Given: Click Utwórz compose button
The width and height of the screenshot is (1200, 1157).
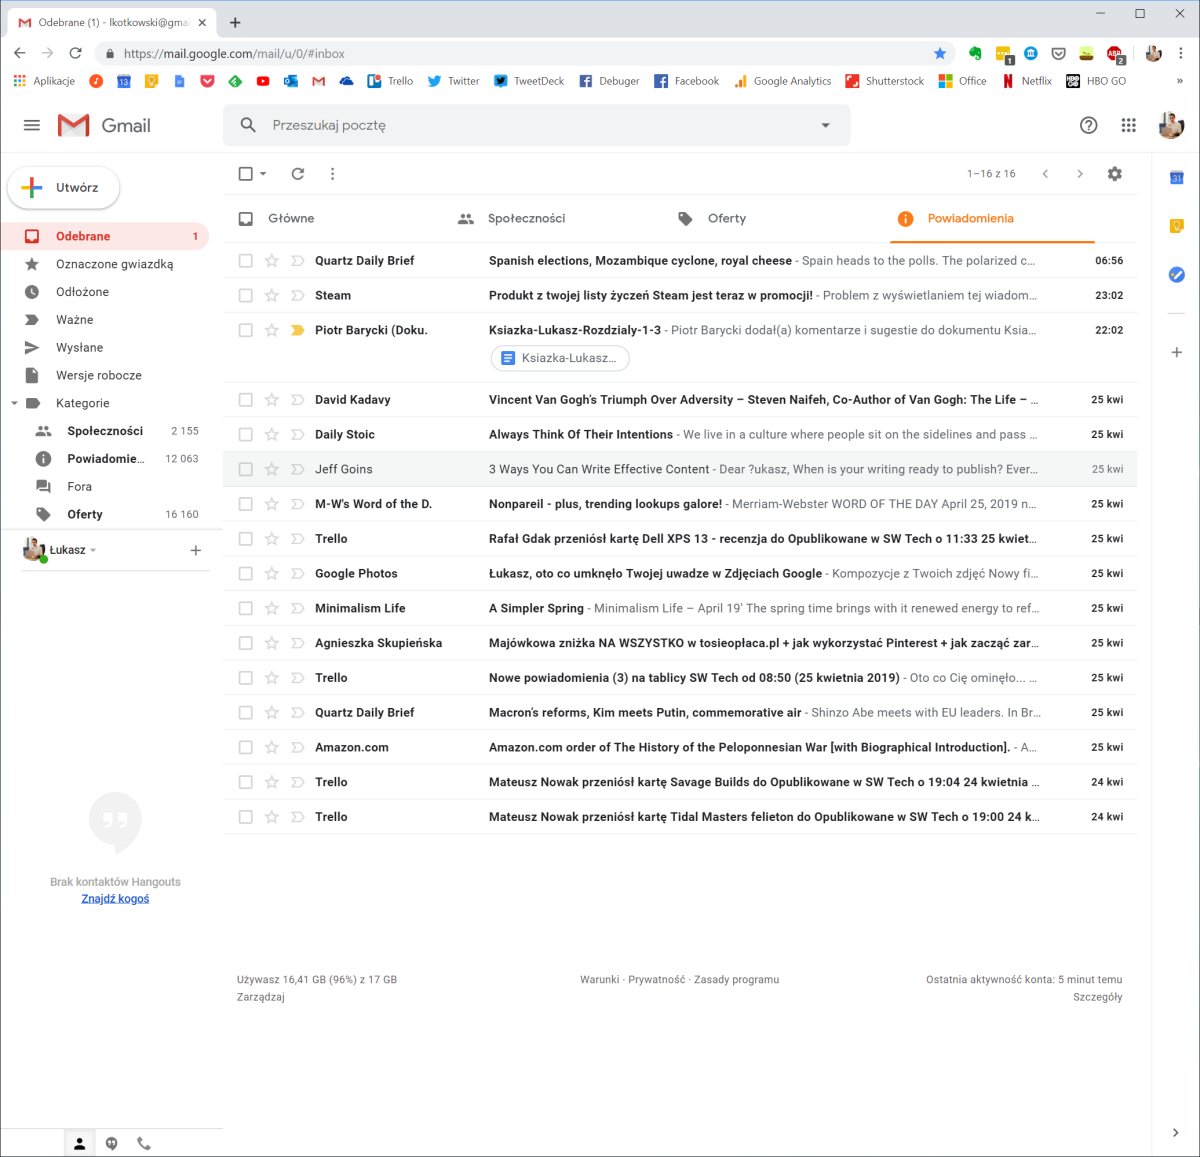Looking at the screenshot, I should [x=64, y=187].
